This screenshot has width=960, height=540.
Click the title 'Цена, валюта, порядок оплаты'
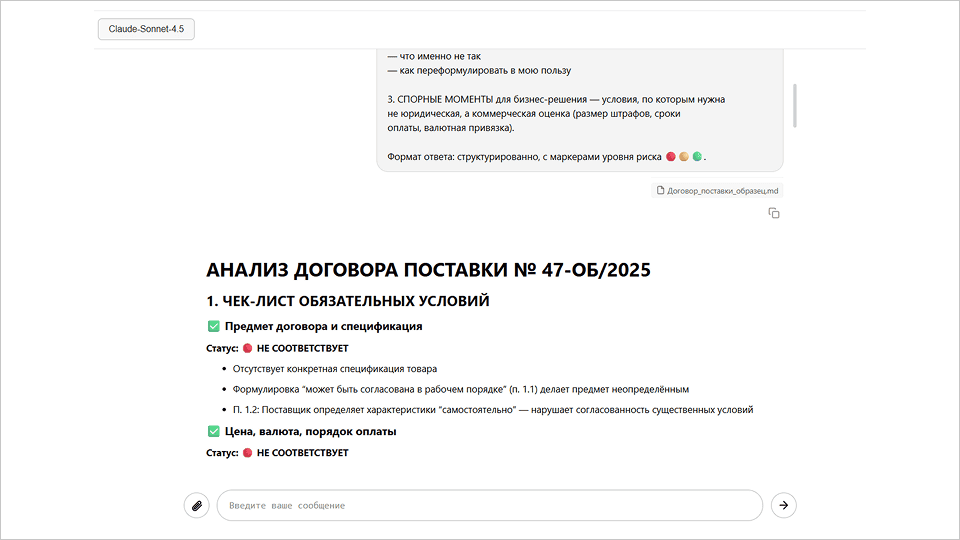pos(310,432)
